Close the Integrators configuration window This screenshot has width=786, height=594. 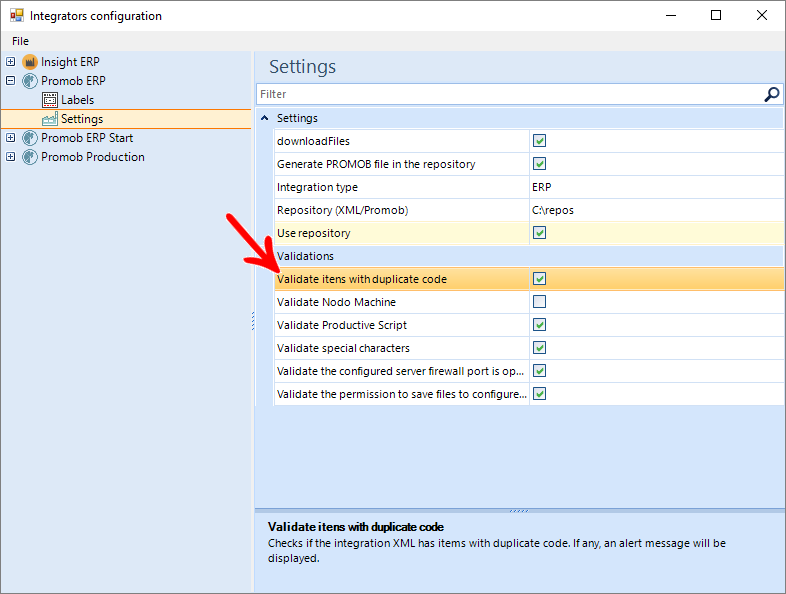761,16
